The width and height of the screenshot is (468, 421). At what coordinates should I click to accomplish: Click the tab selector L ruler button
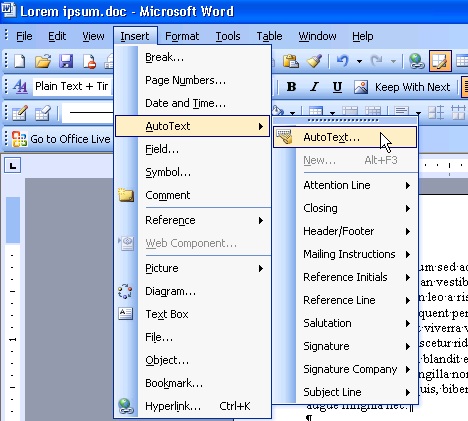point(13,165)
